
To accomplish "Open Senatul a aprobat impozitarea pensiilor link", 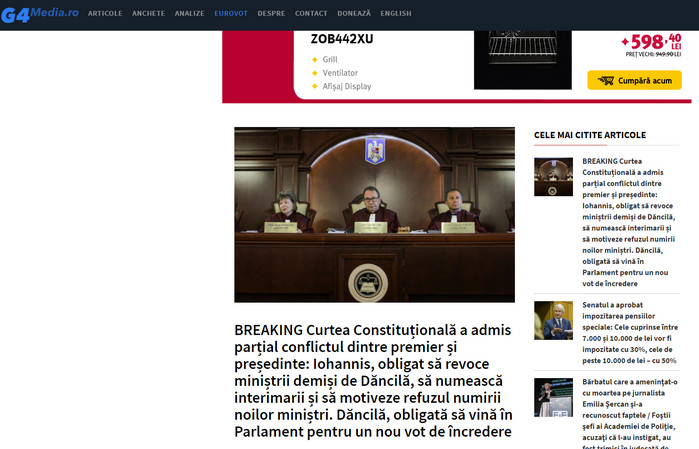I will (x=630, y=333).
